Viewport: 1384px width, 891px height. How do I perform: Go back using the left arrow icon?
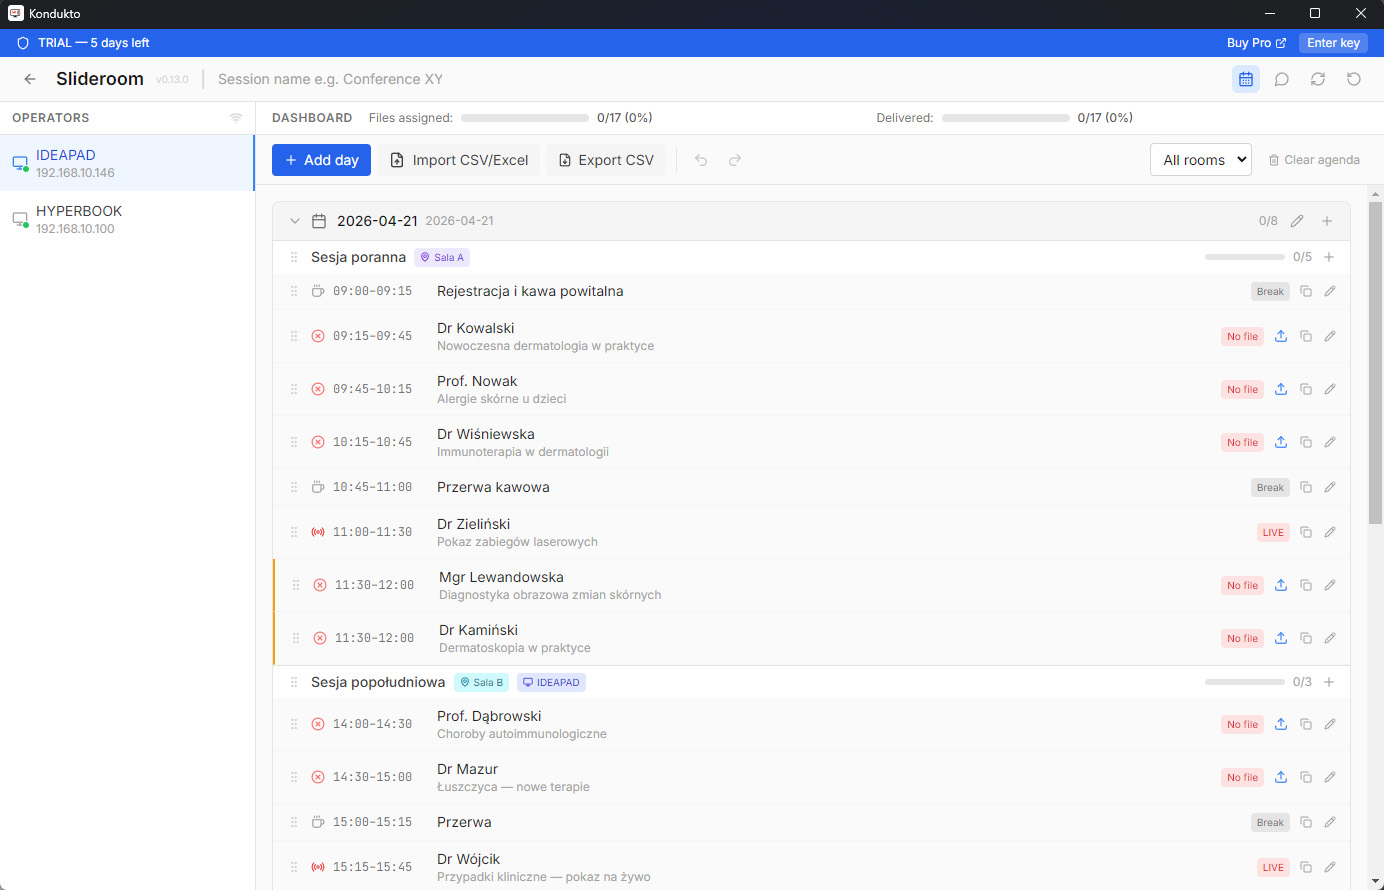pyautogui.click(x=30, y=79)
